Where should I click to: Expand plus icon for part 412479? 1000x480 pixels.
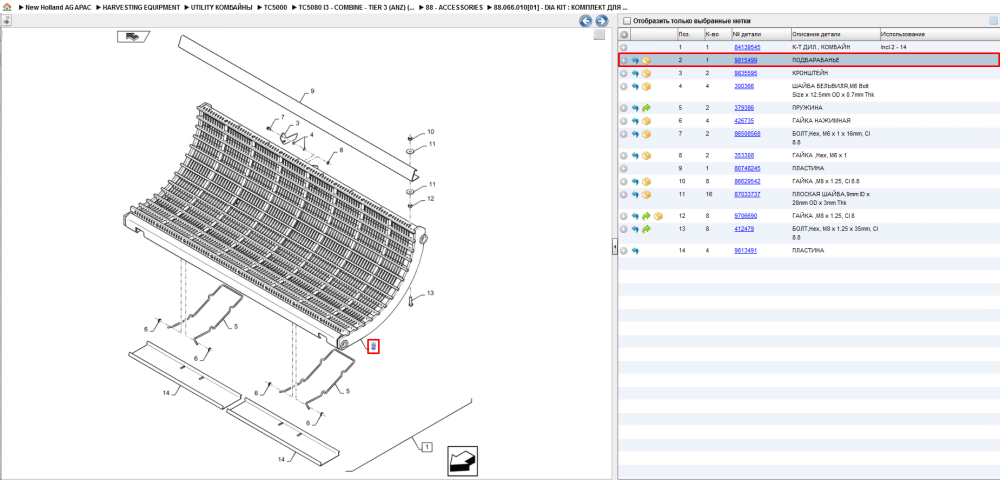click(x=624, y=229)
